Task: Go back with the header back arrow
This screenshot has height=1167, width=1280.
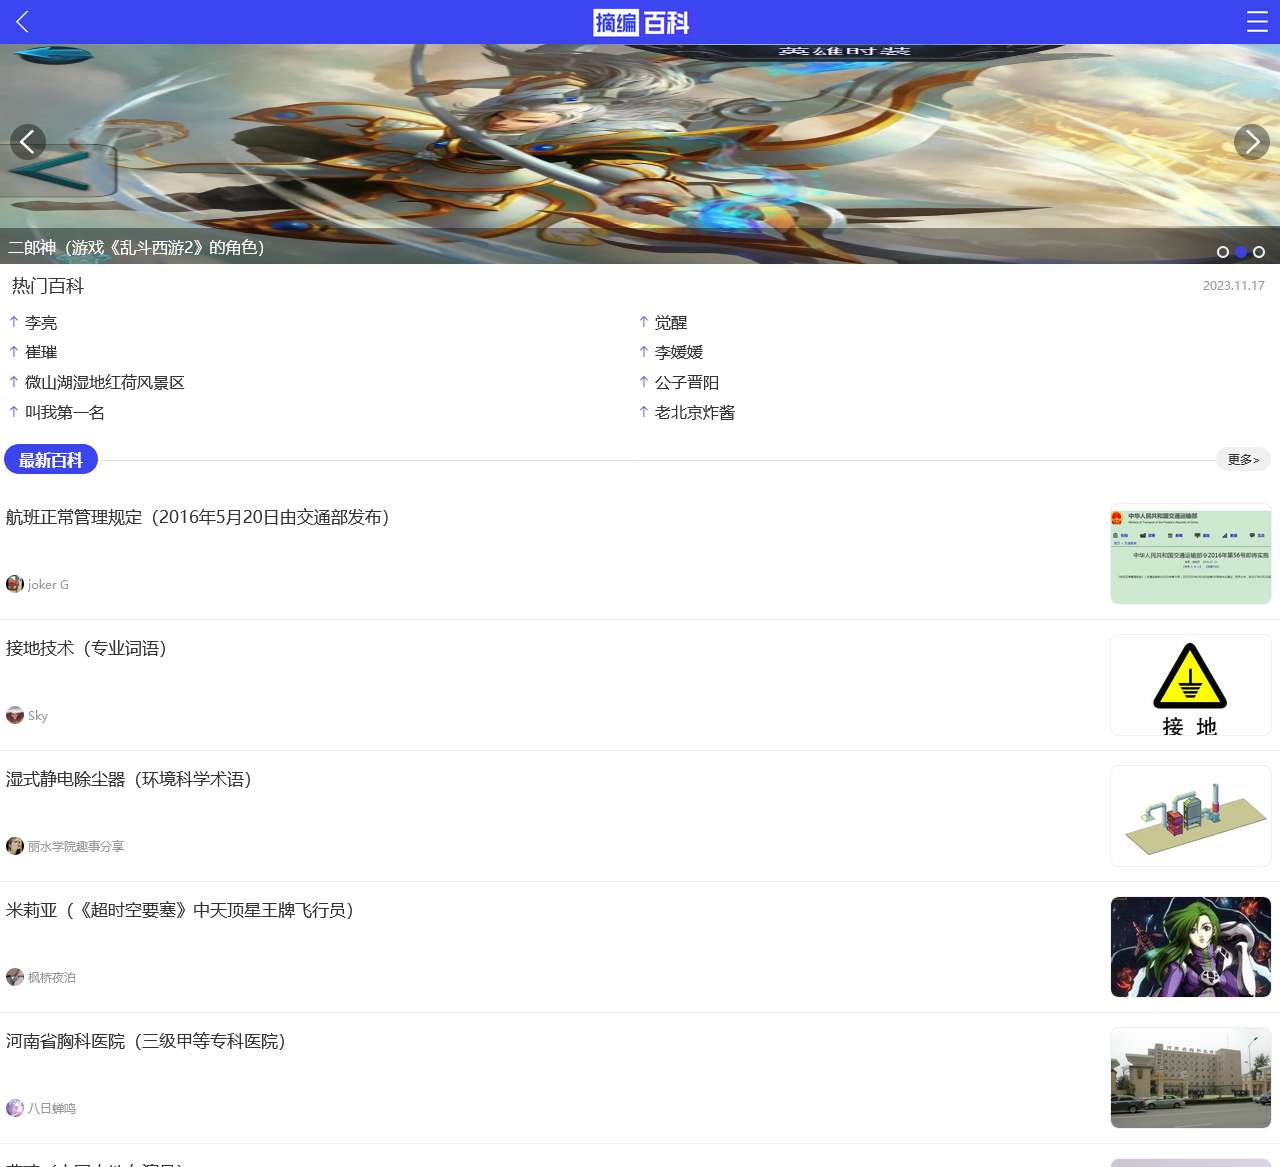Action: tap(22, 22)
